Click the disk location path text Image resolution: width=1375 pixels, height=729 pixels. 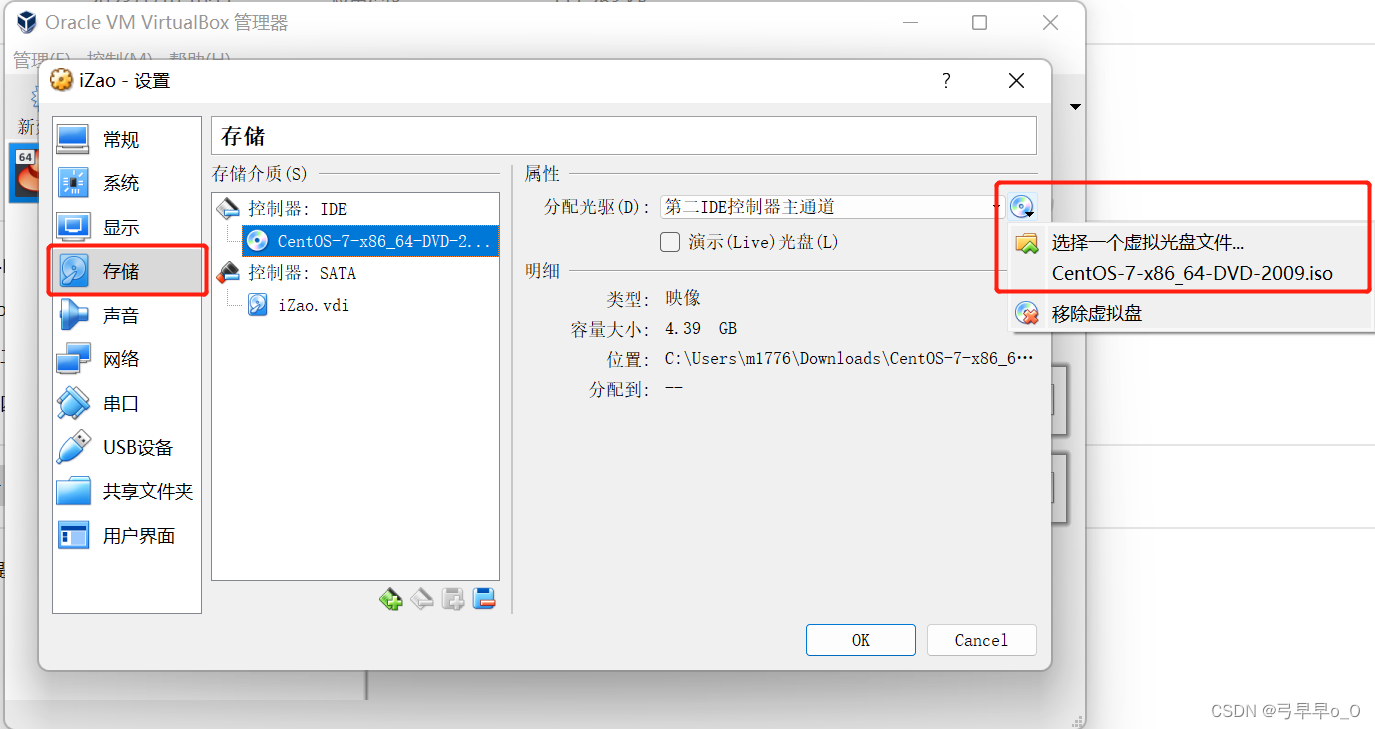point(849,358)
